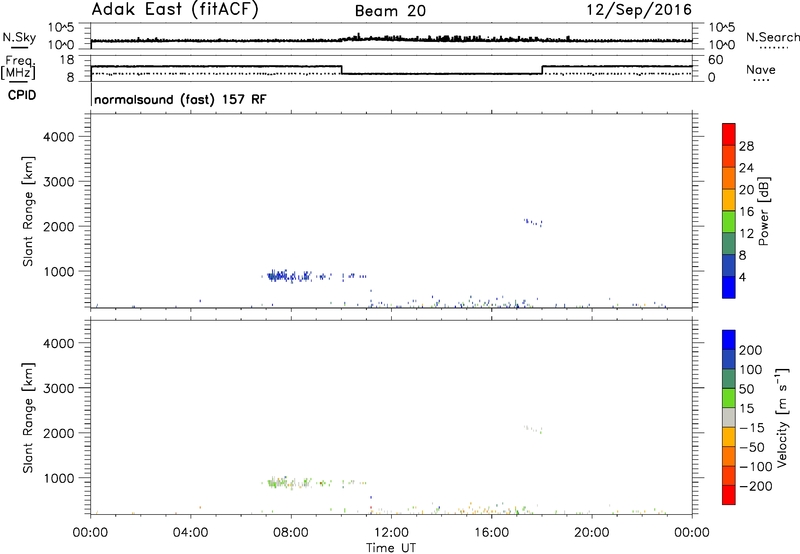
Task: Select 'normalsound (fast) 157 RF' text
Action: pos(180,99)
